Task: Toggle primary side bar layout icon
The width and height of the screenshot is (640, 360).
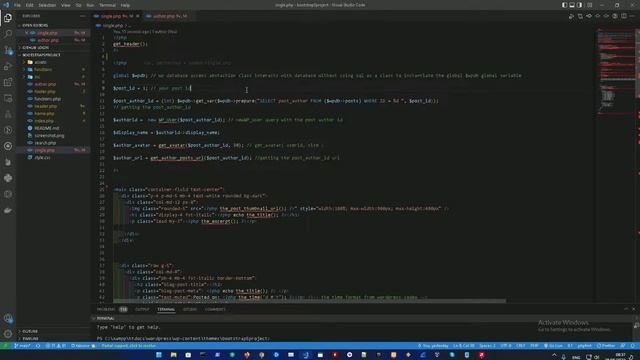Action: (x=564, y=5)
